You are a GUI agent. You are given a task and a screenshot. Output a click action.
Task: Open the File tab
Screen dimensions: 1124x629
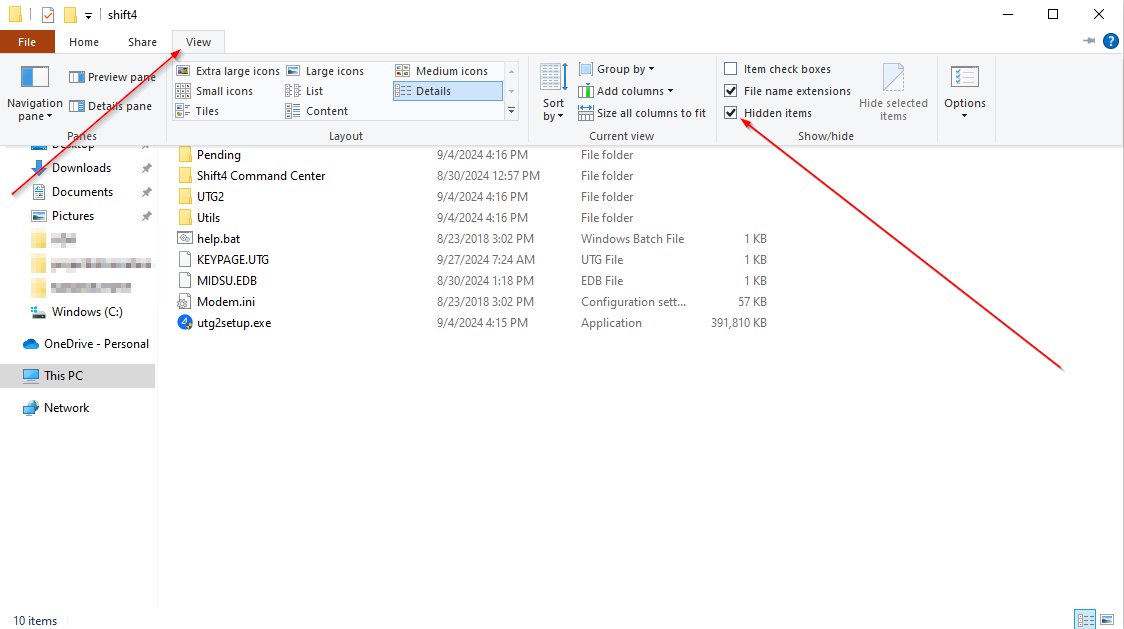[27, 42]
